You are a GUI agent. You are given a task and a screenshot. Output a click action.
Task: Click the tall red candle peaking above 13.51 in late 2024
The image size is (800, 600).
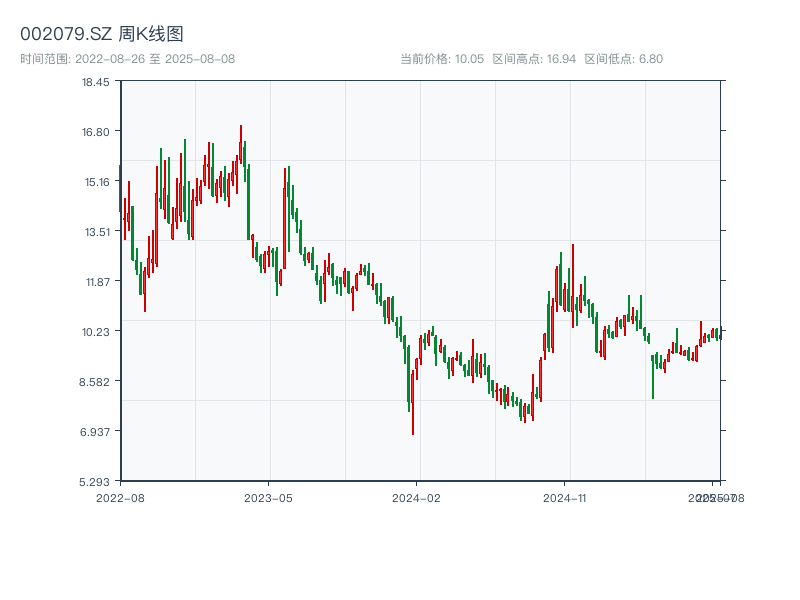[x=573, y=284]
